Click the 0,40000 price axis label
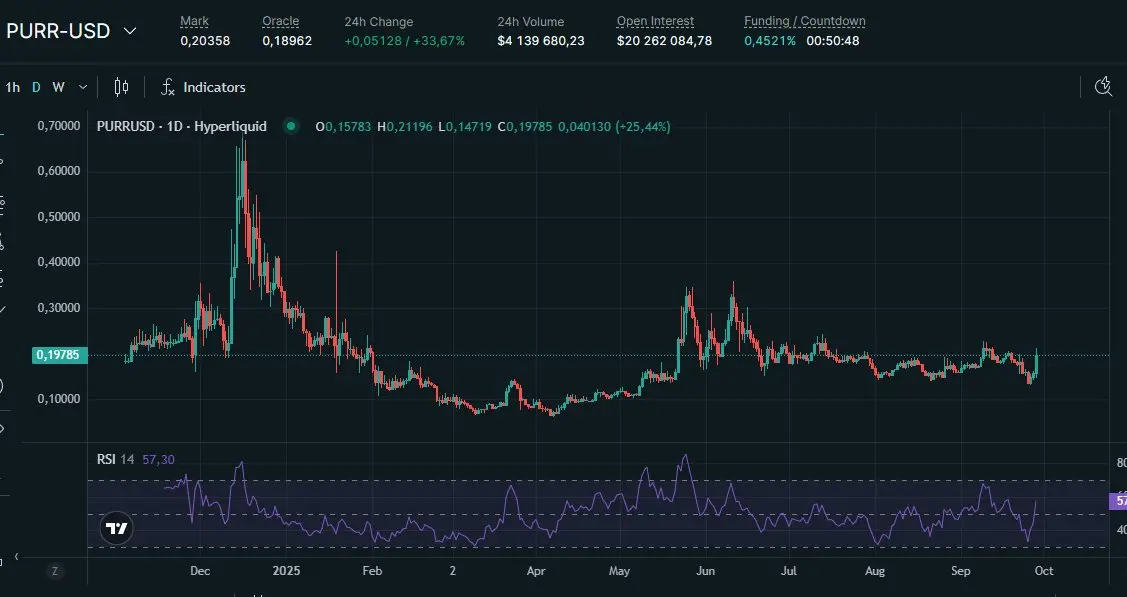 58,262
